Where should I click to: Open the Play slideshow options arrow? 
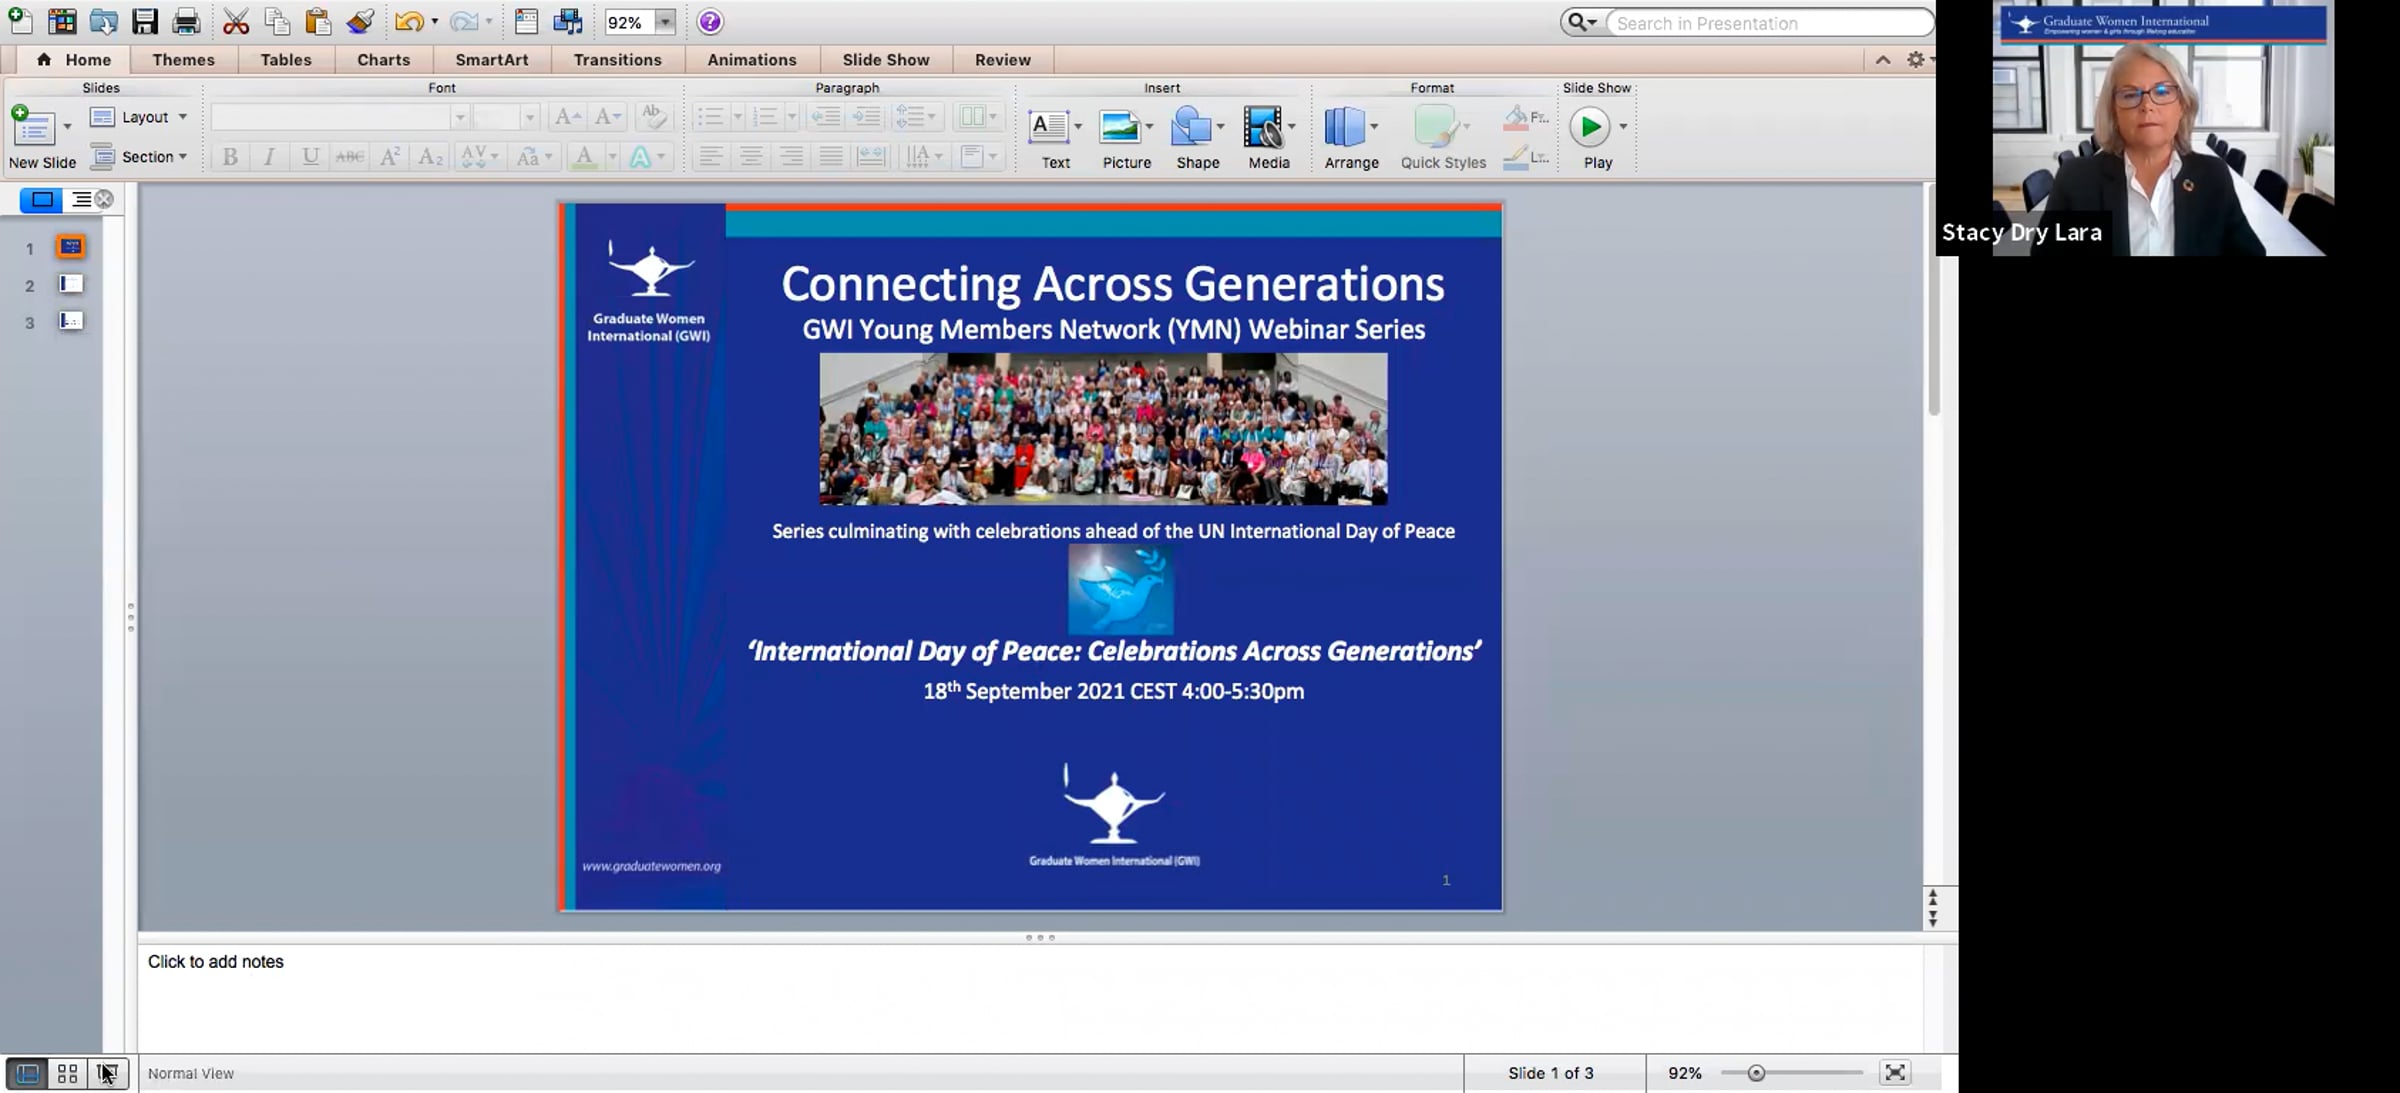(x=1623, y=127)
